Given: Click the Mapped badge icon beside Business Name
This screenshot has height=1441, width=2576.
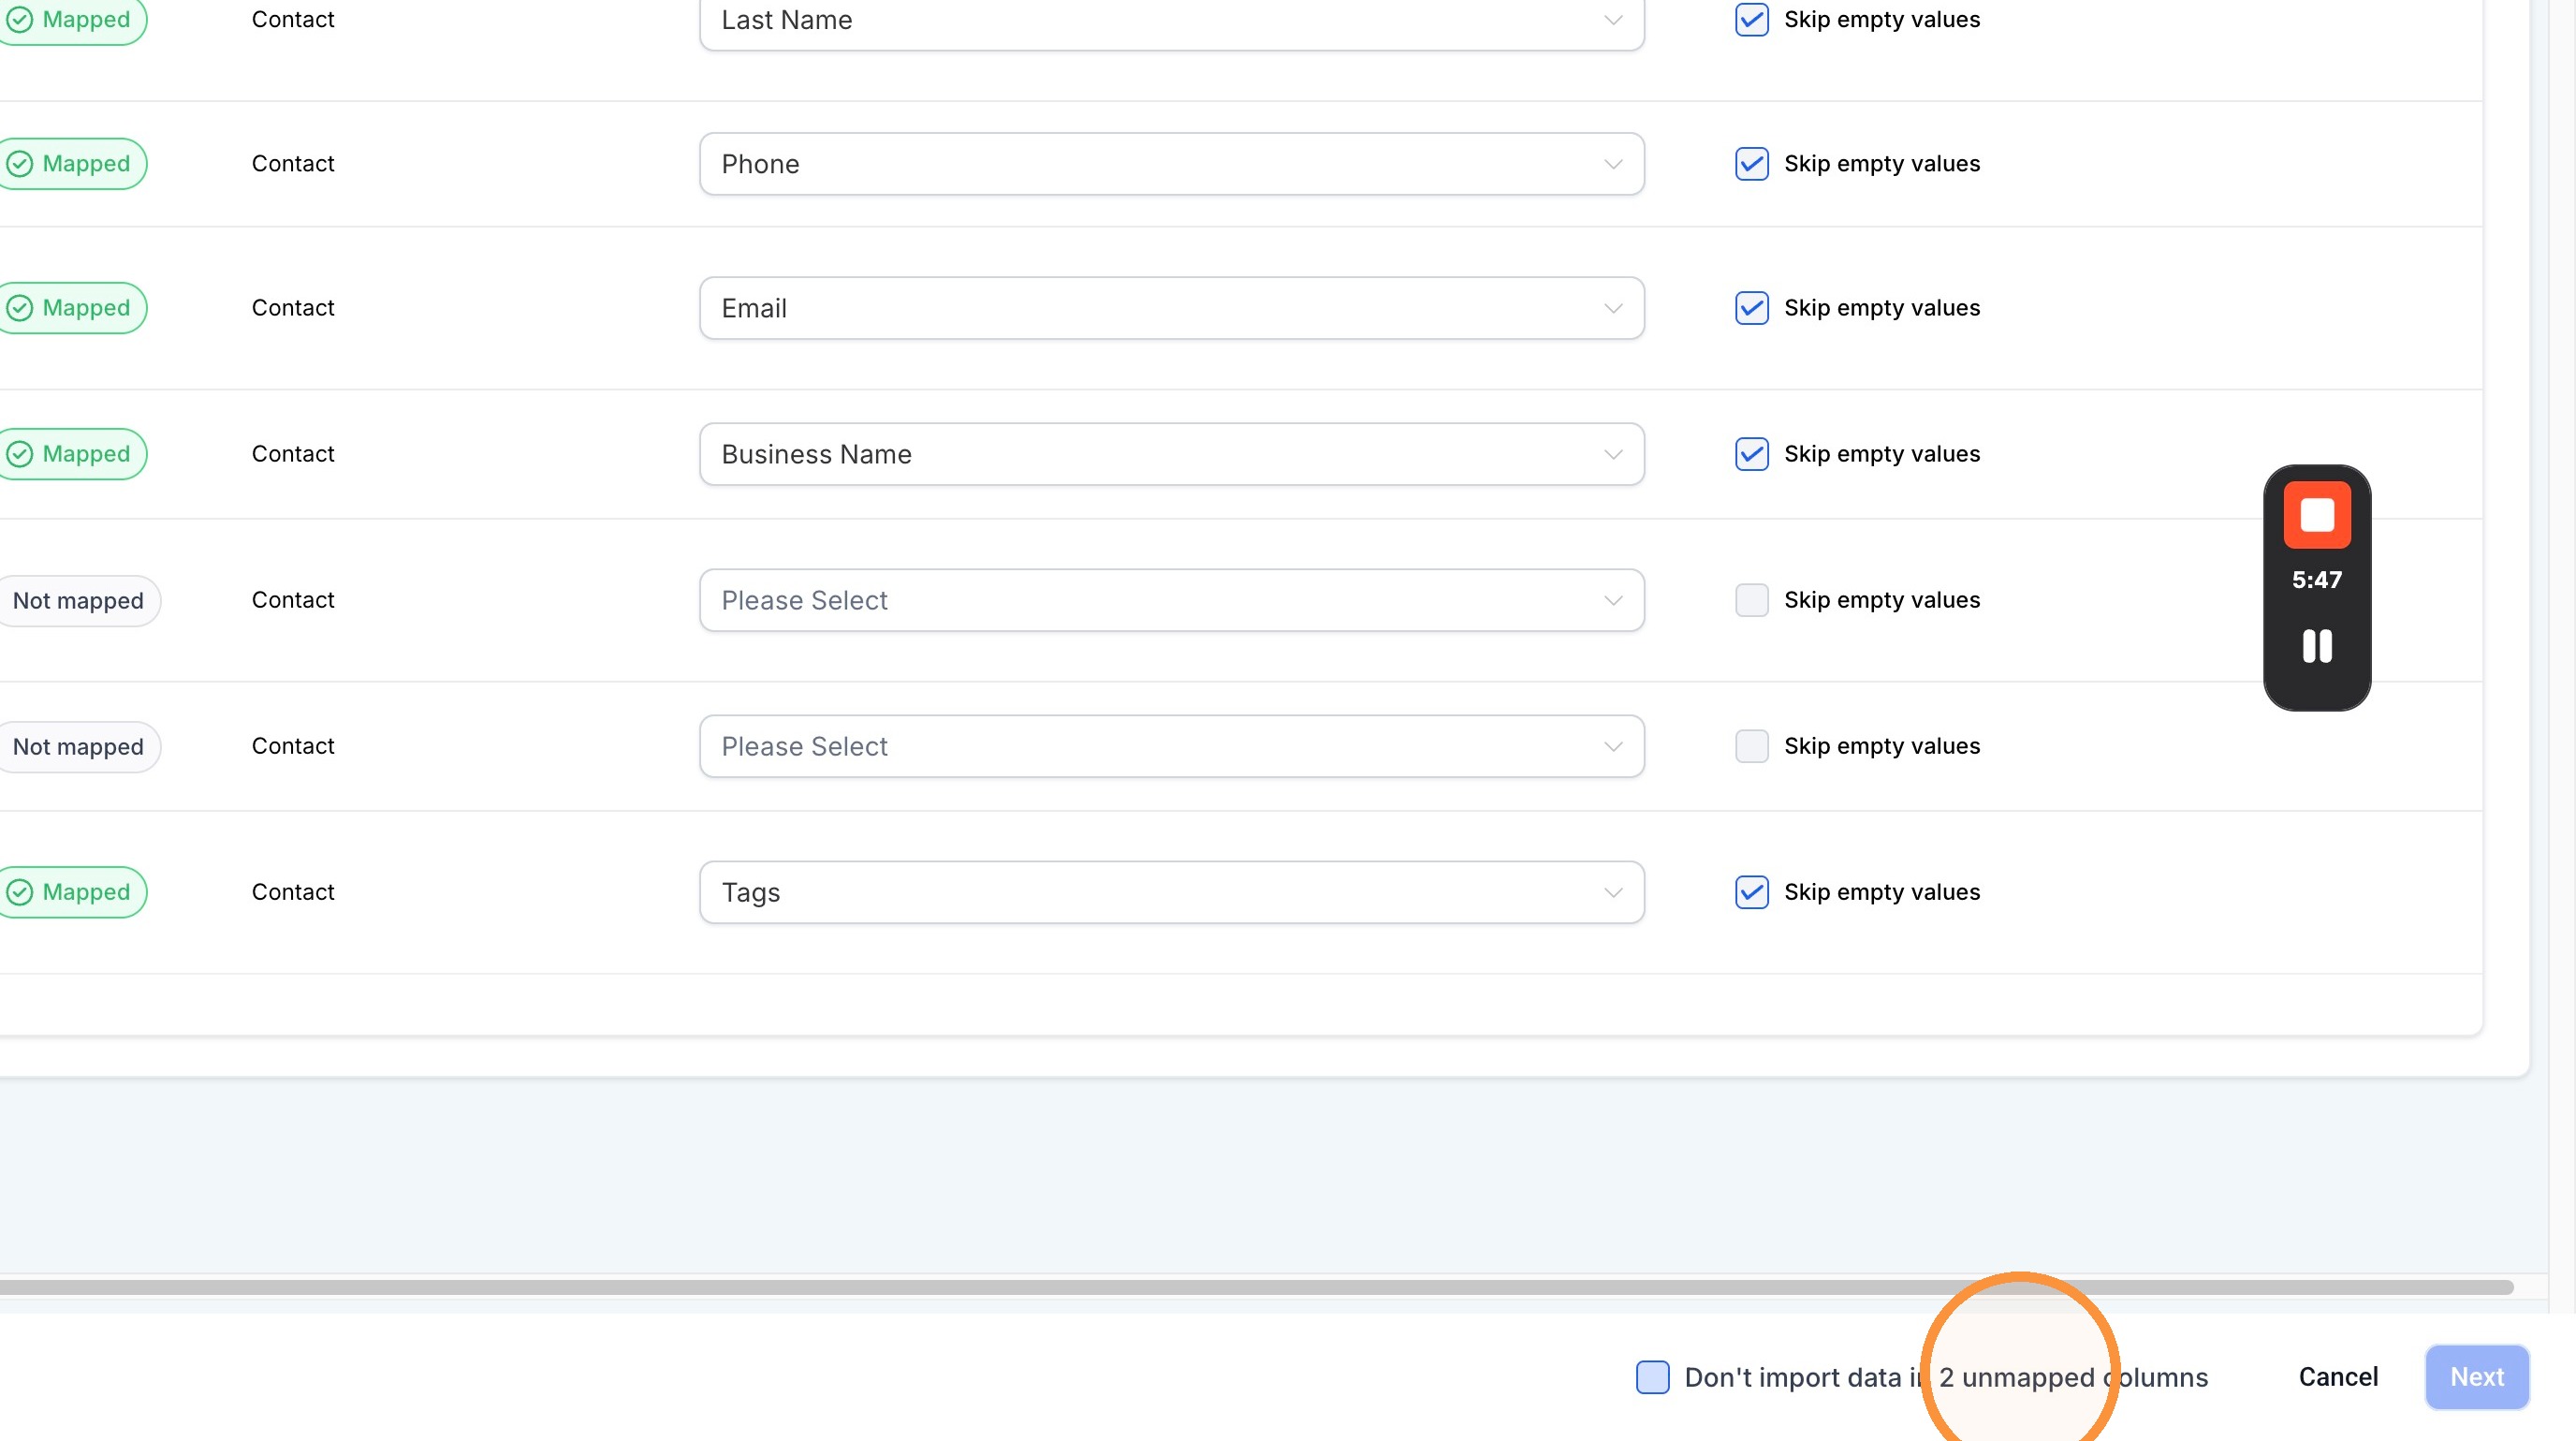Looking at the screenshot, I should 20,454.
